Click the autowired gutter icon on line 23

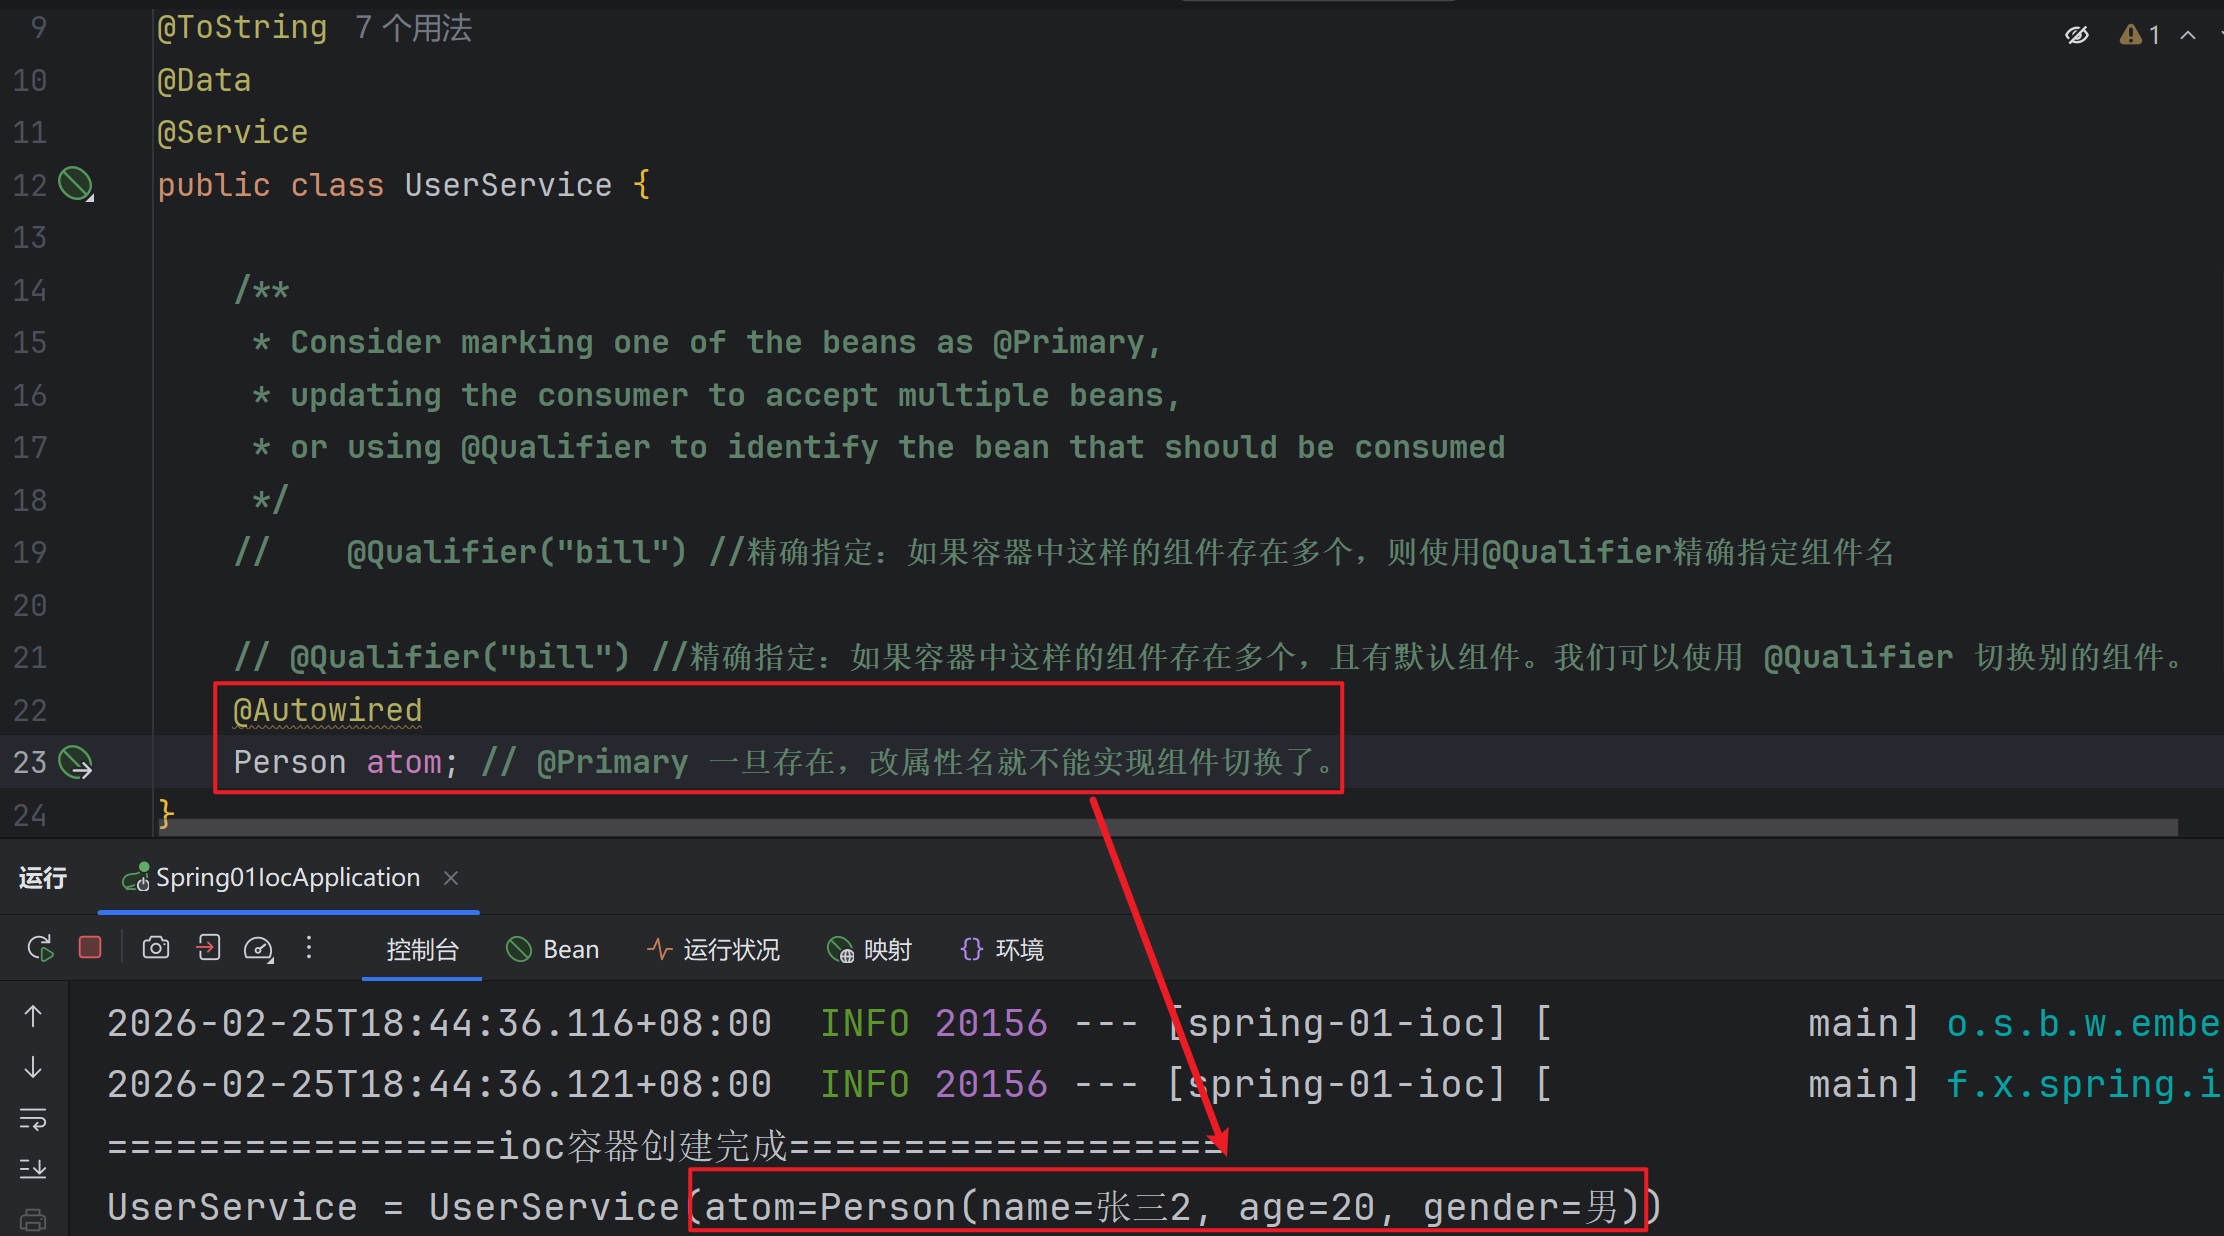tap(76, 763)
